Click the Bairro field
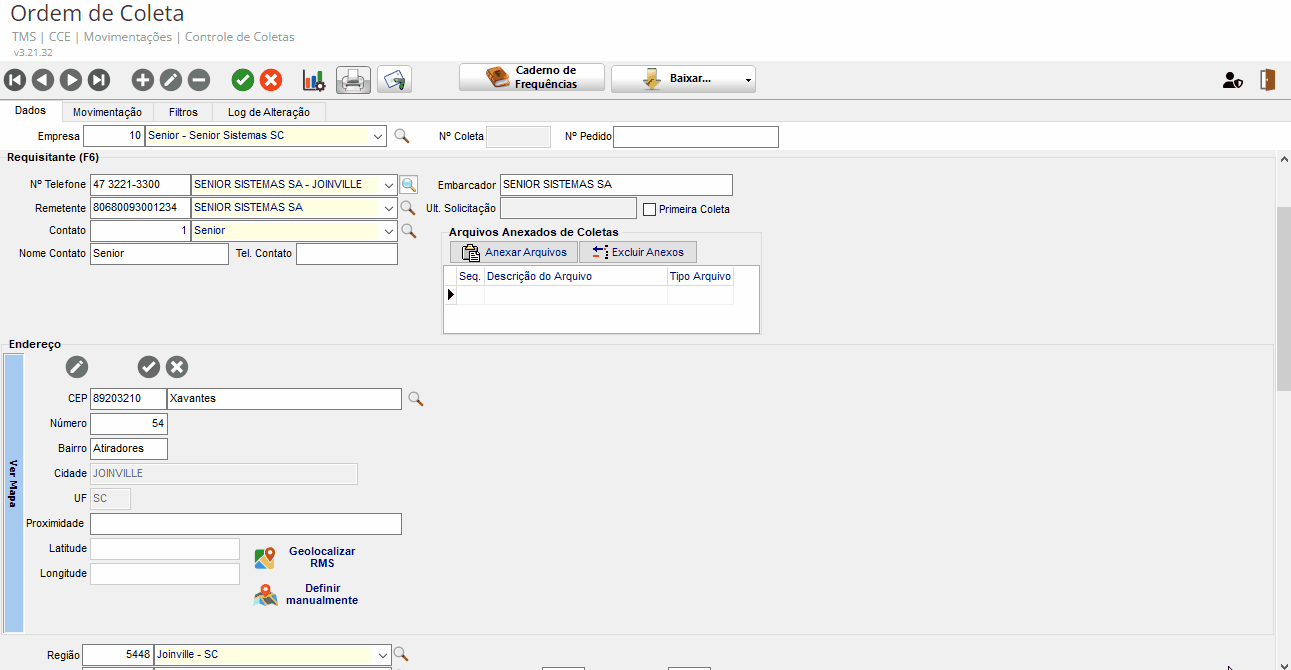 coord(129,449)
